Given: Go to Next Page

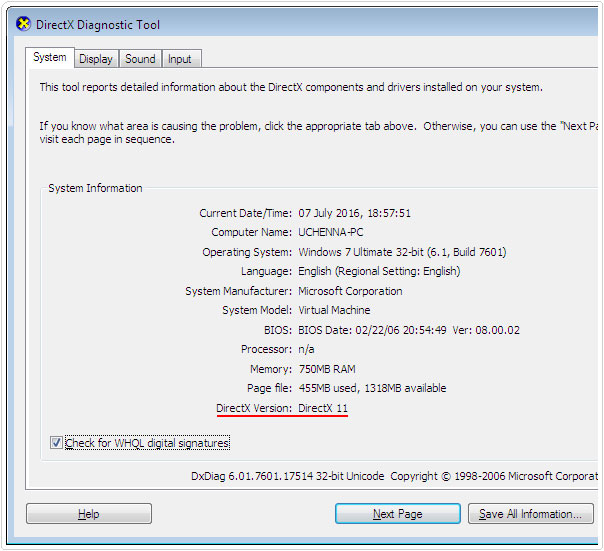Looking at the screenshot, I should coord(398,514).
